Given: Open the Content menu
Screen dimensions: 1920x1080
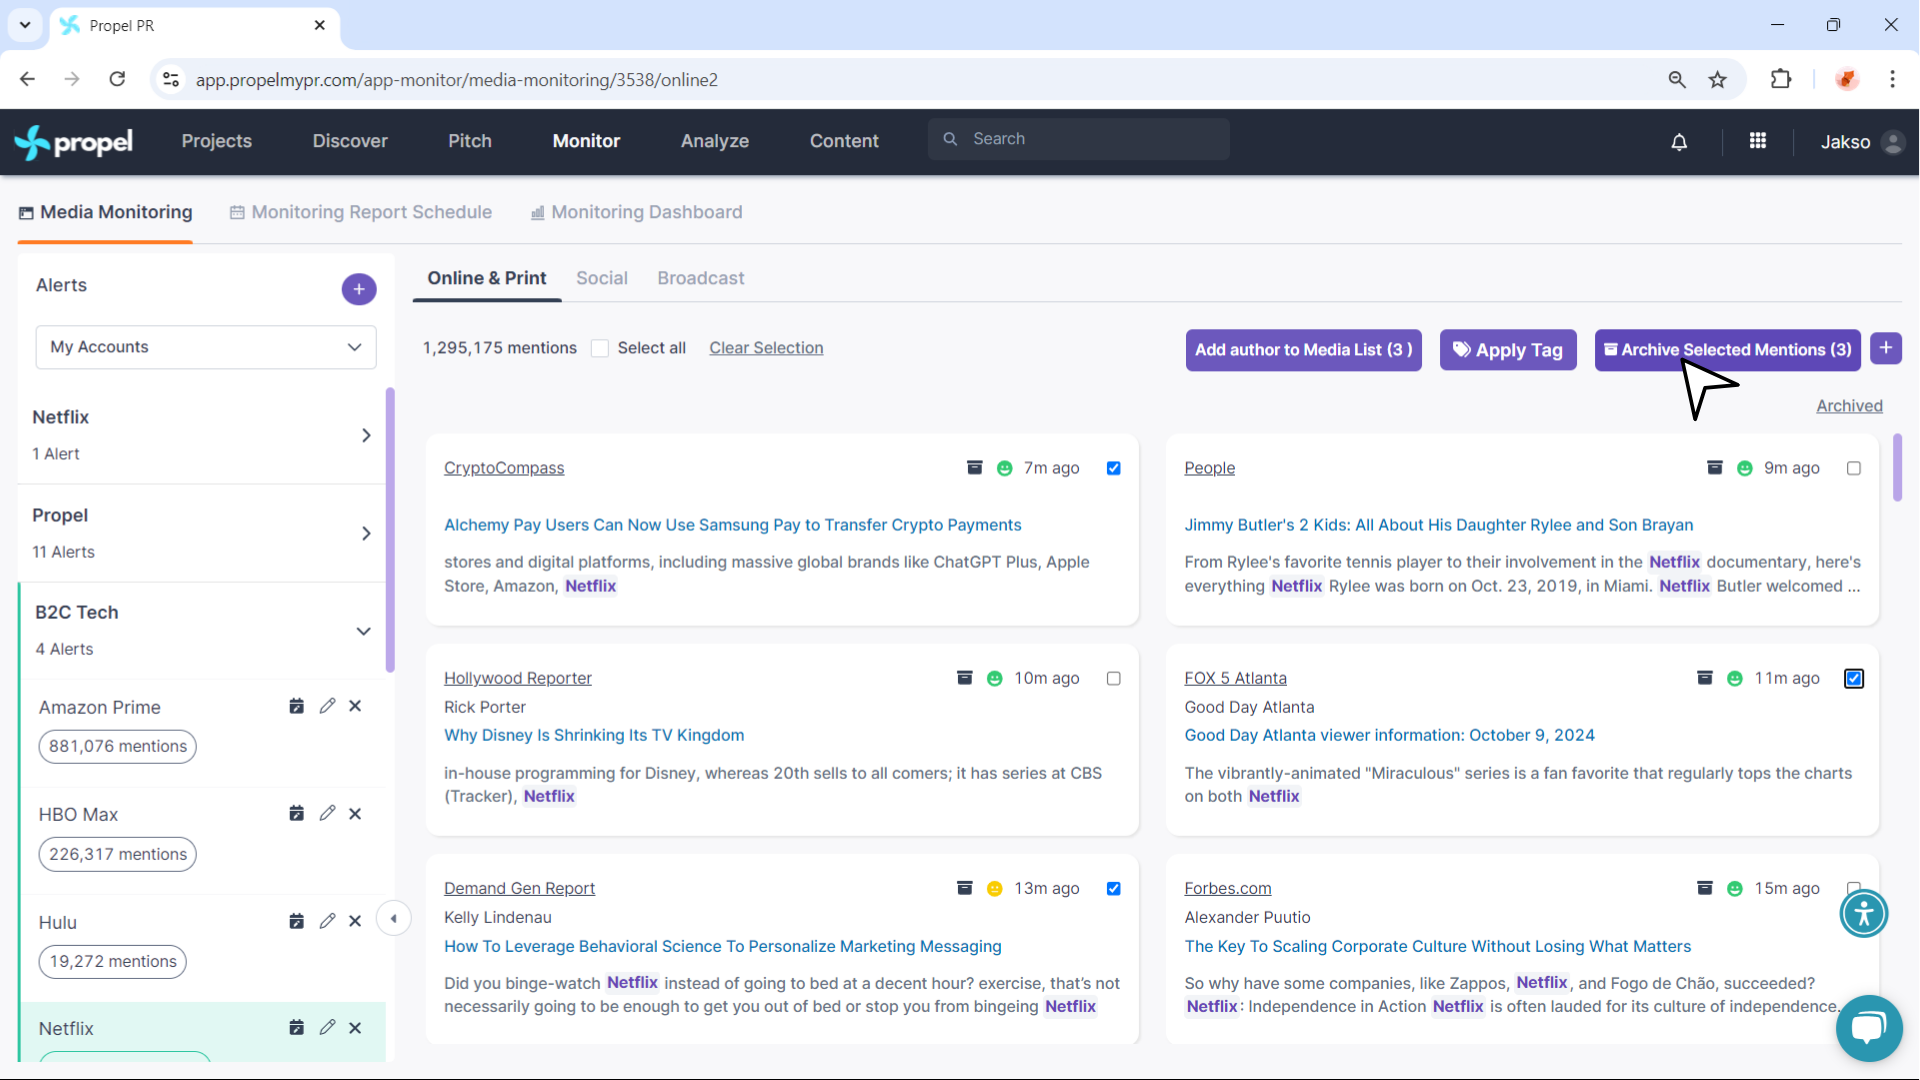Looking at the screenshot, I should tap(844, 141).
